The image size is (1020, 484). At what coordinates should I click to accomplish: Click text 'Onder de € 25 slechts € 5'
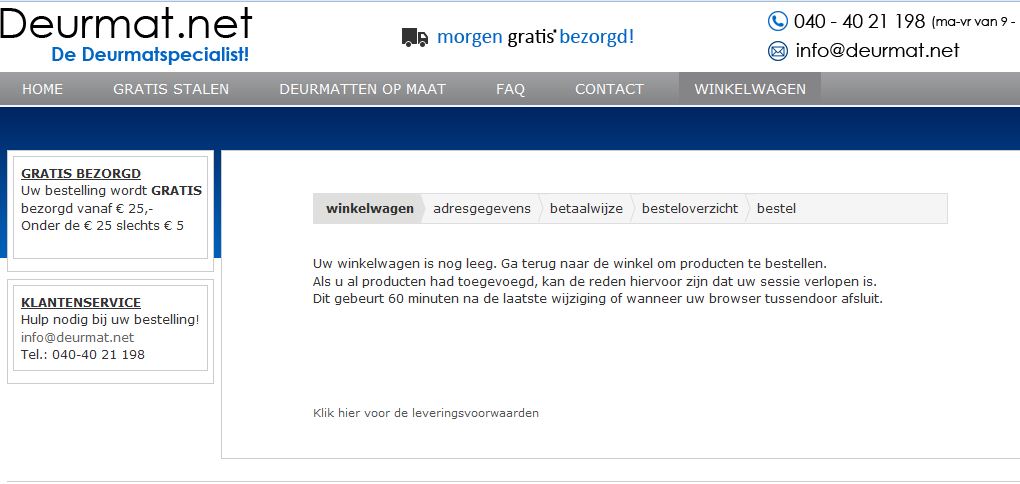click(103, 226)
